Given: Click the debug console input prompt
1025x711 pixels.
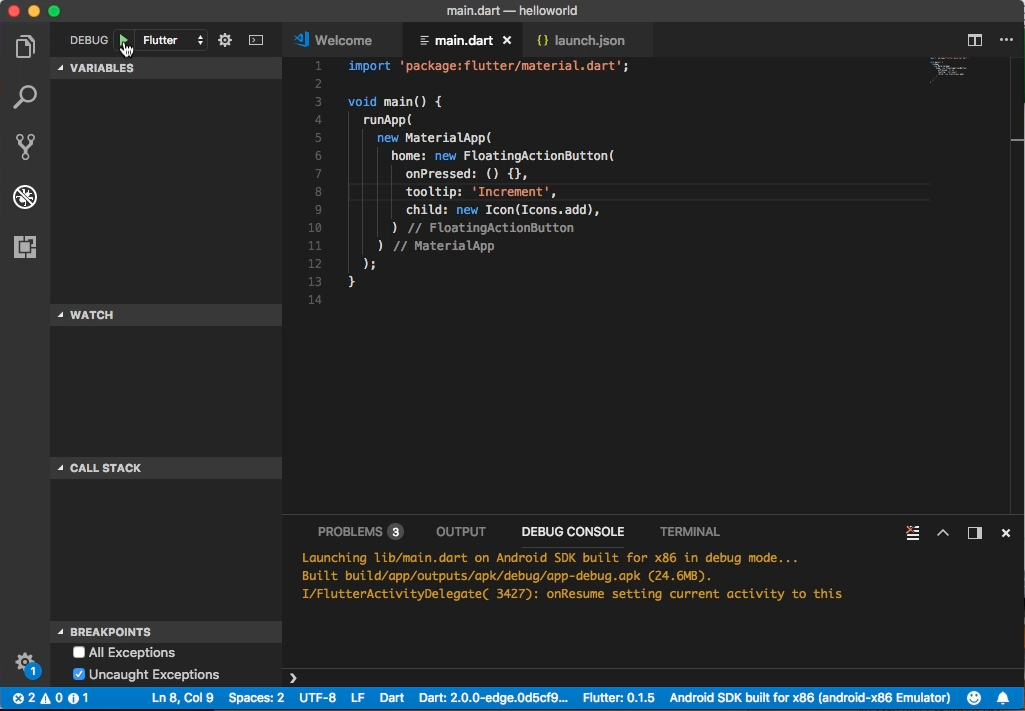Looking at the screenshot, I should (654, 678).
